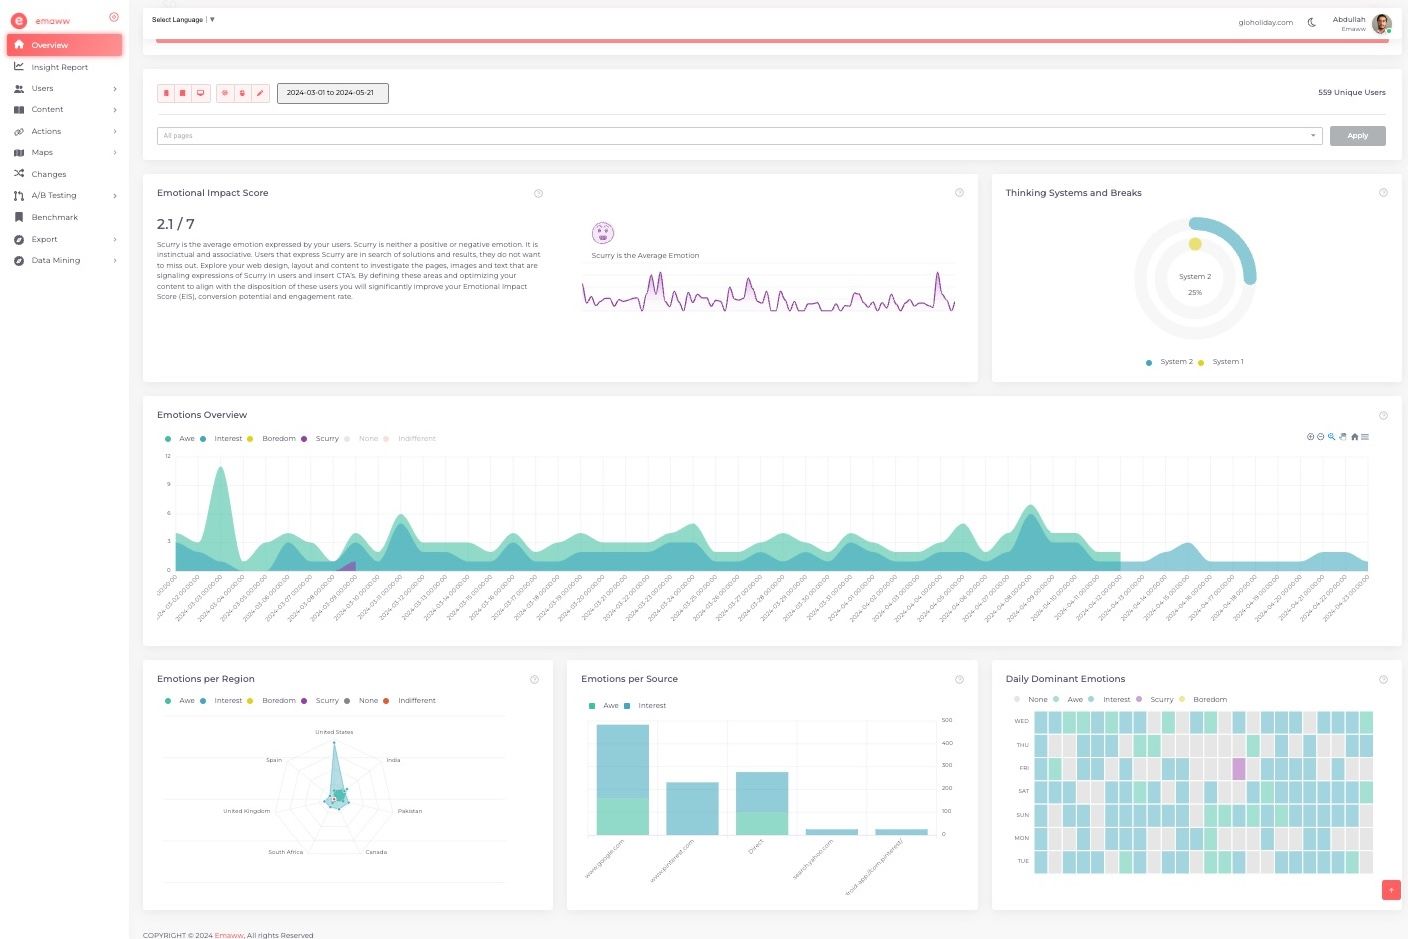1408x939 pixels.
Task: Select the tablet device filter icon
Action: click(x=182, y=93)
